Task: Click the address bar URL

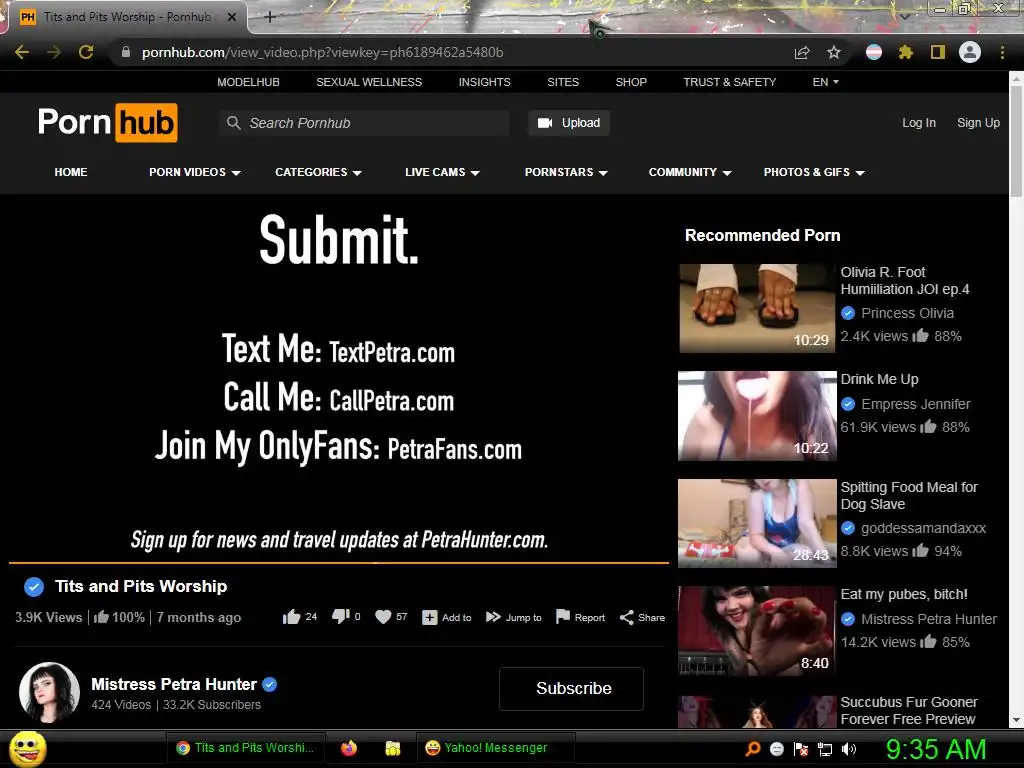Action: coord(323,52)
